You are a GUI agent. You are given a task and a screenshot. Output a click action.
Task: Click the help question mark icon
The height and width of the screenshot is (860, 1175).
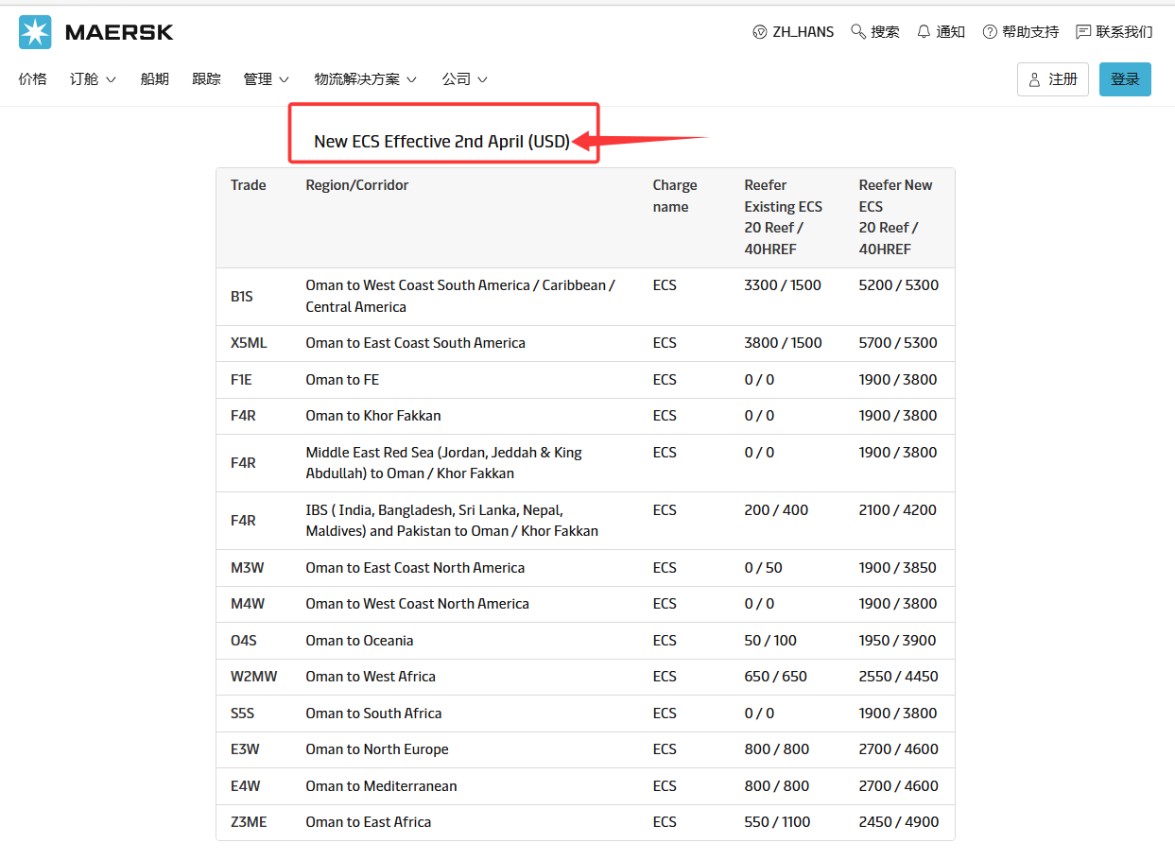pyautogui.click(x=990, y=32)
